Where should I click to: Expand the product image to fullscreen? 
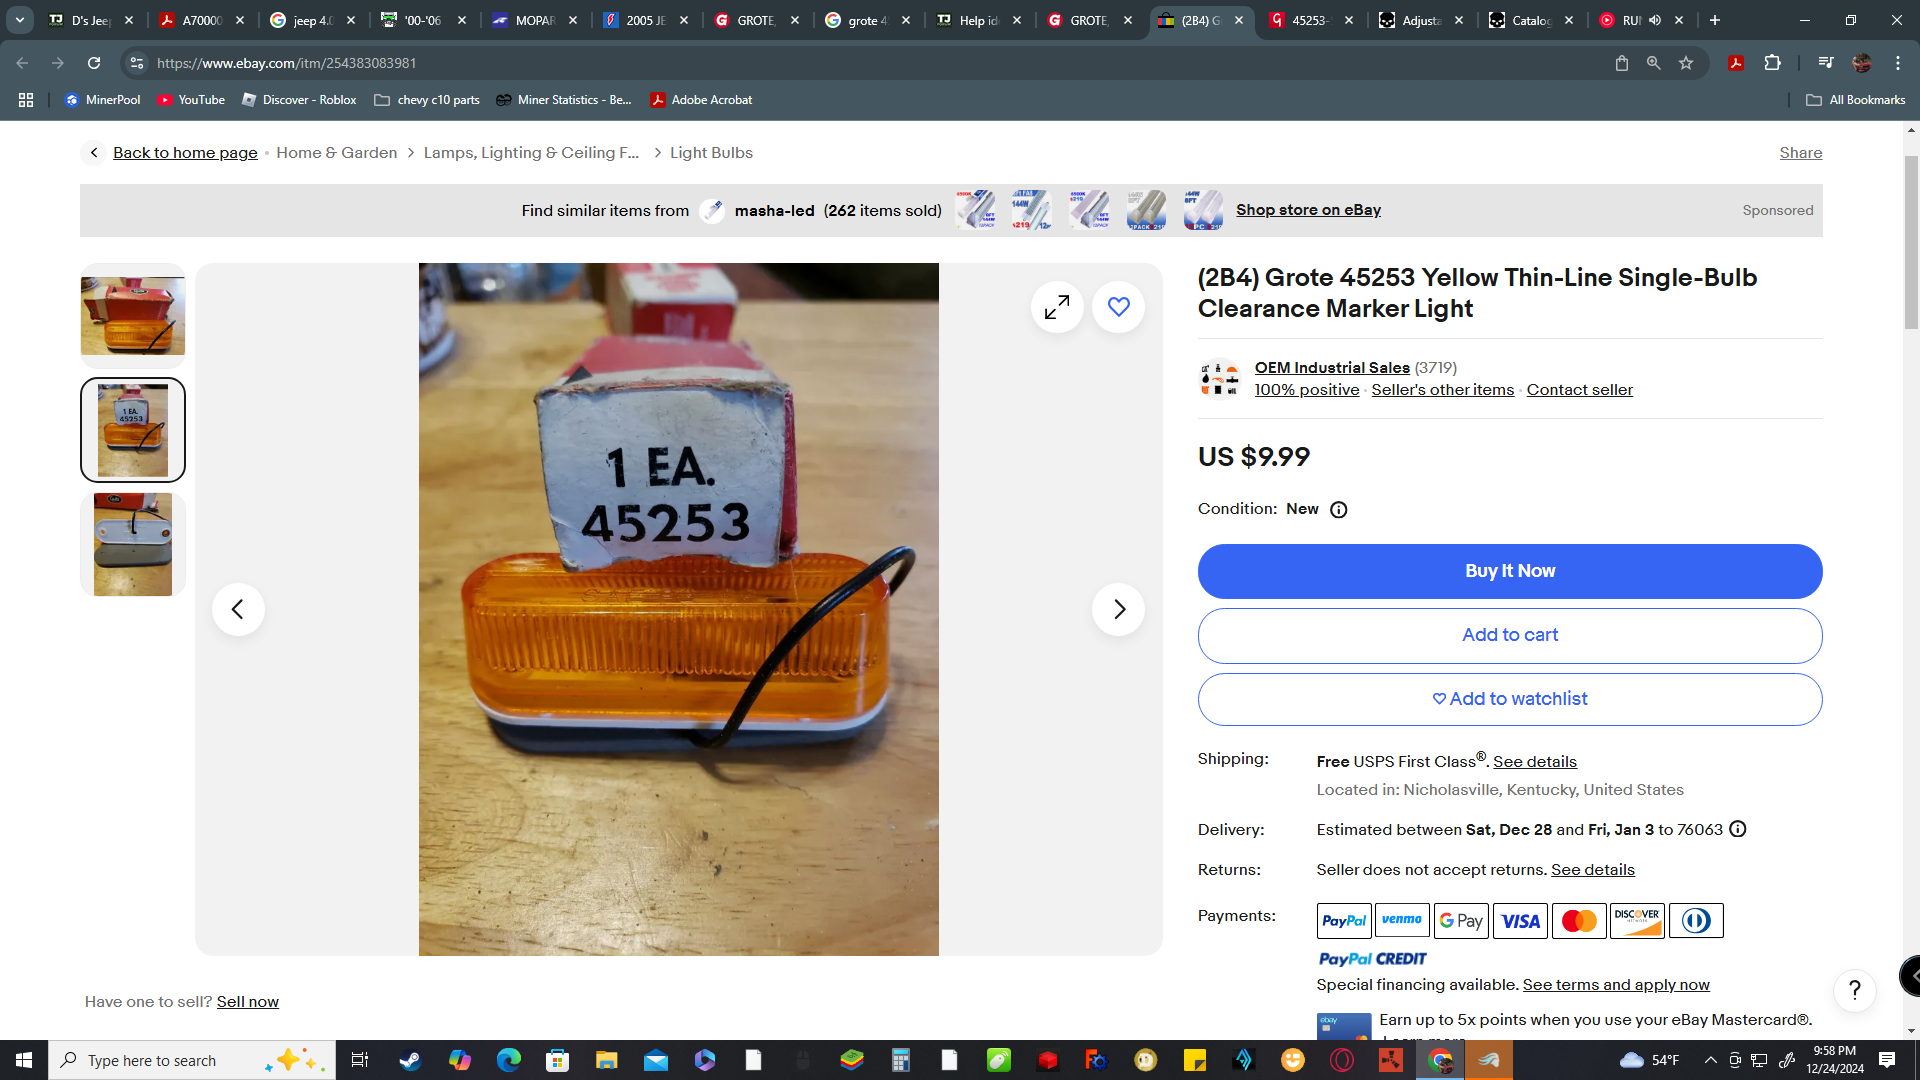click(x=1057, y=308)
